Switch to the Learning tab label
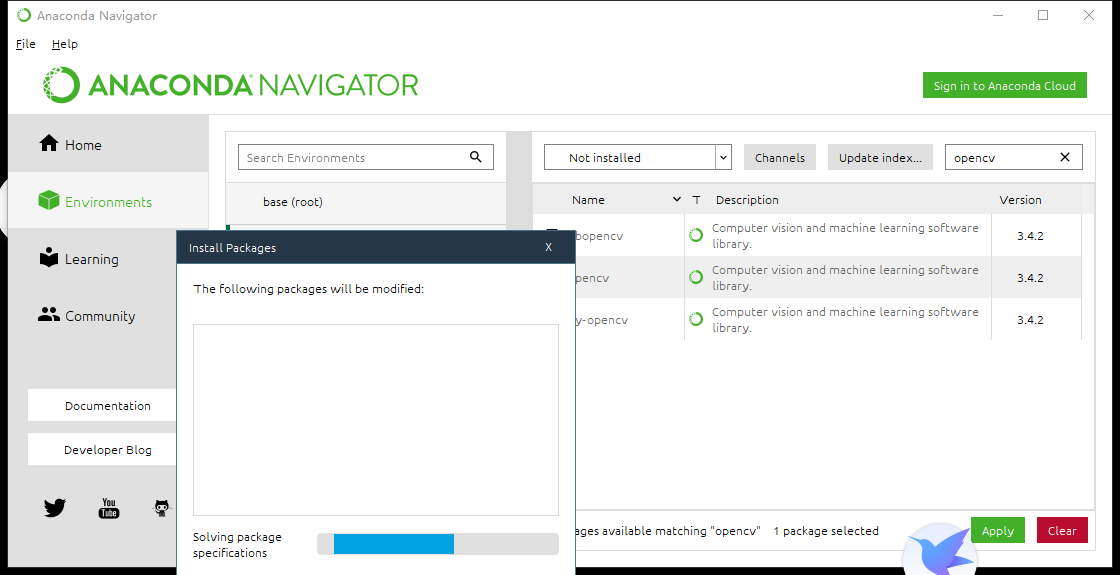This screenshot has width=1120, height=575. click(x=91, y=259)
